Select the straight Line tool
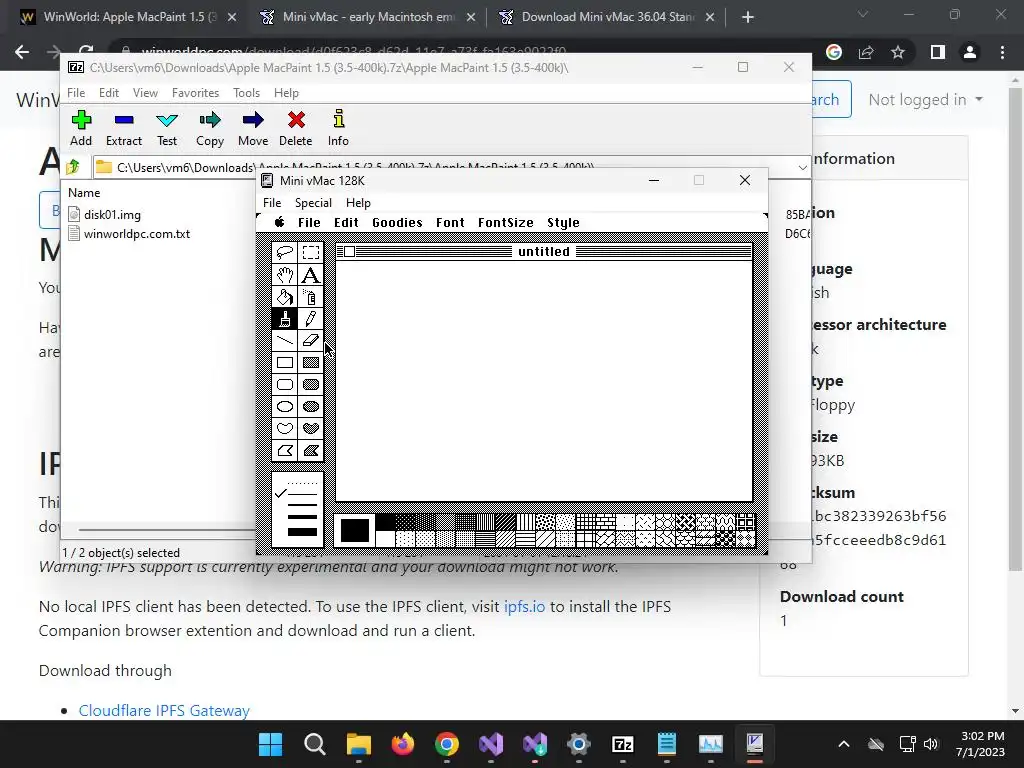Screen dimensions: 1024x768 coord(285,340)
